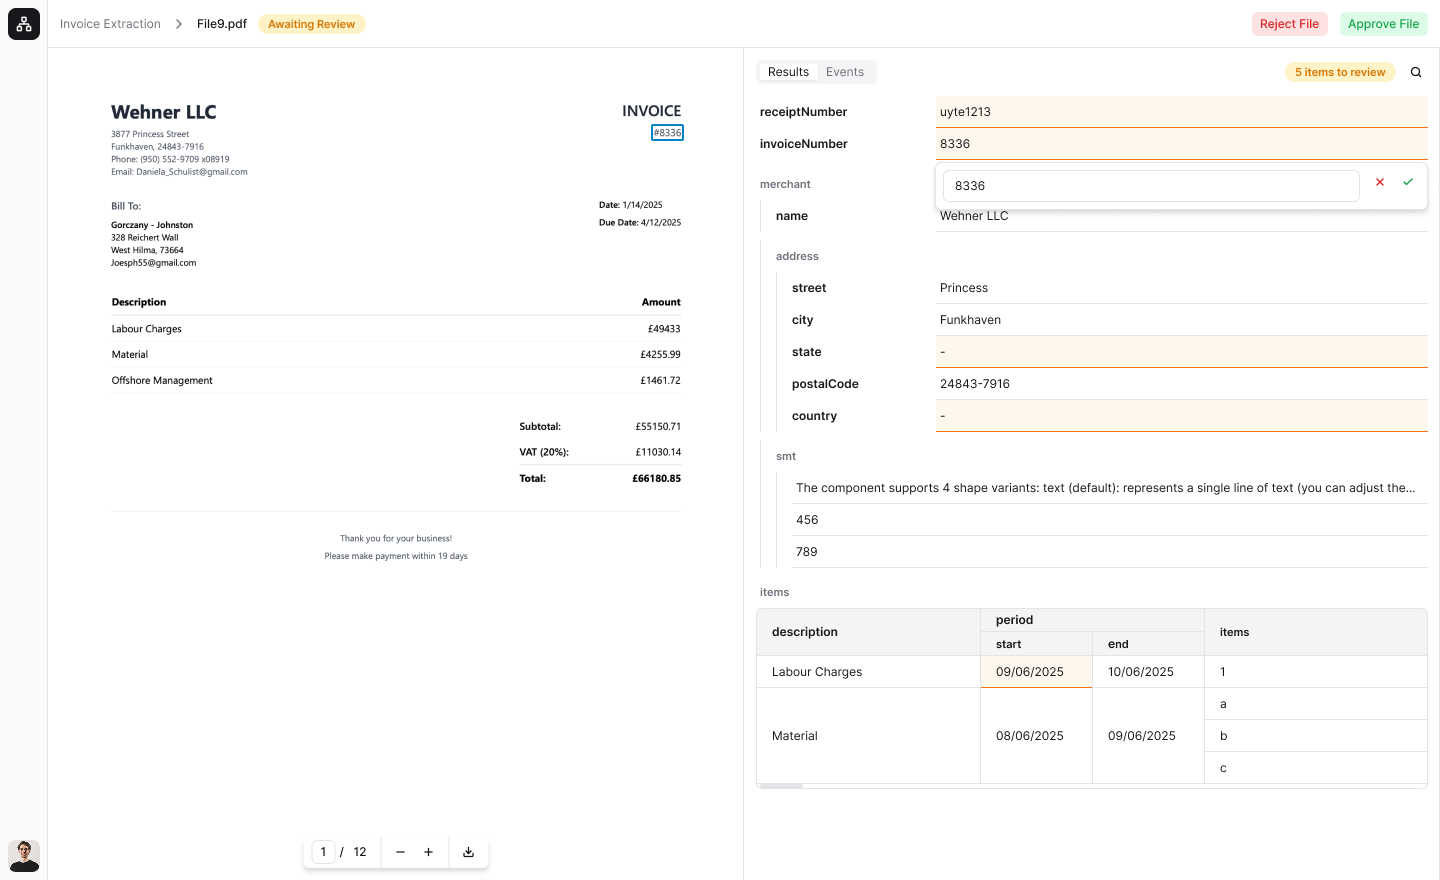Select item c in Material row

1316,768
